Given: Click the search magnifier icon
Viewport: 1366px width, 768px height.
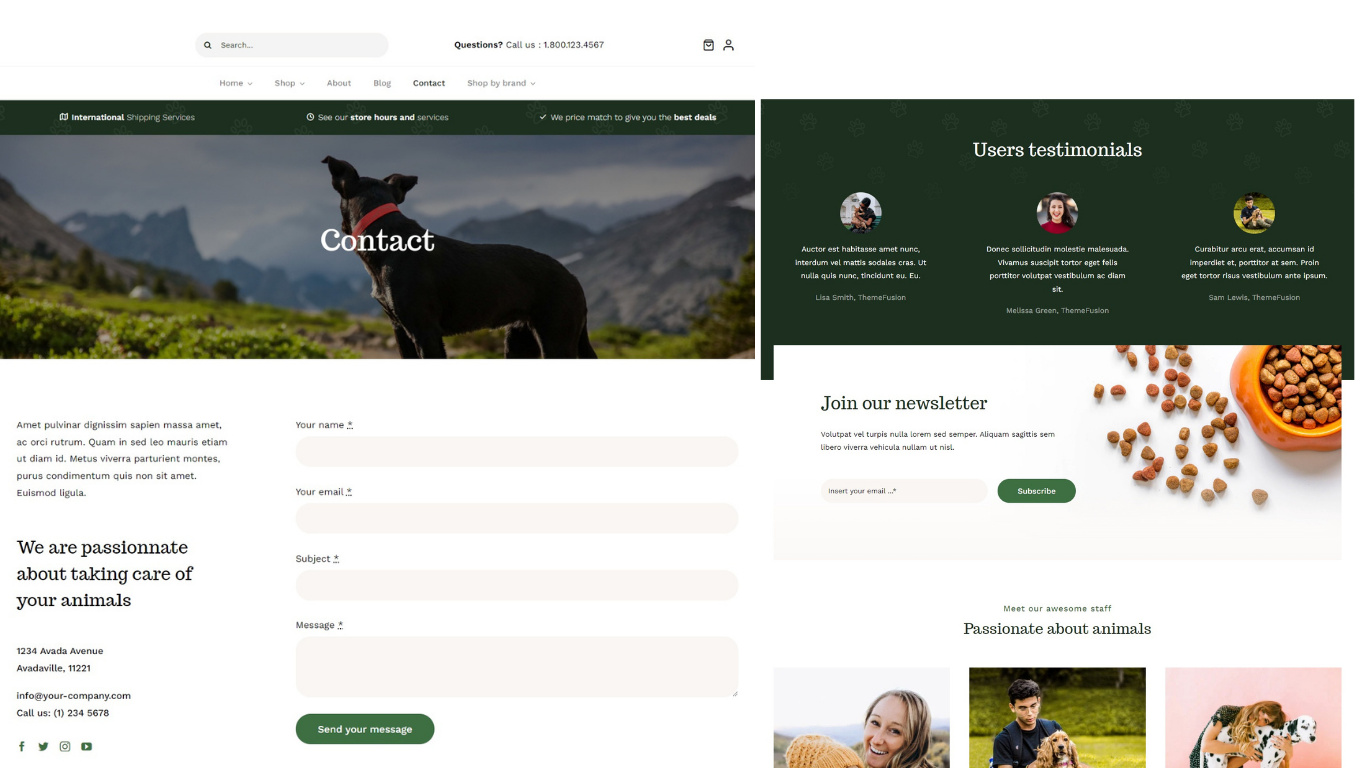Looking at the screenshot, I should [208, 45].
